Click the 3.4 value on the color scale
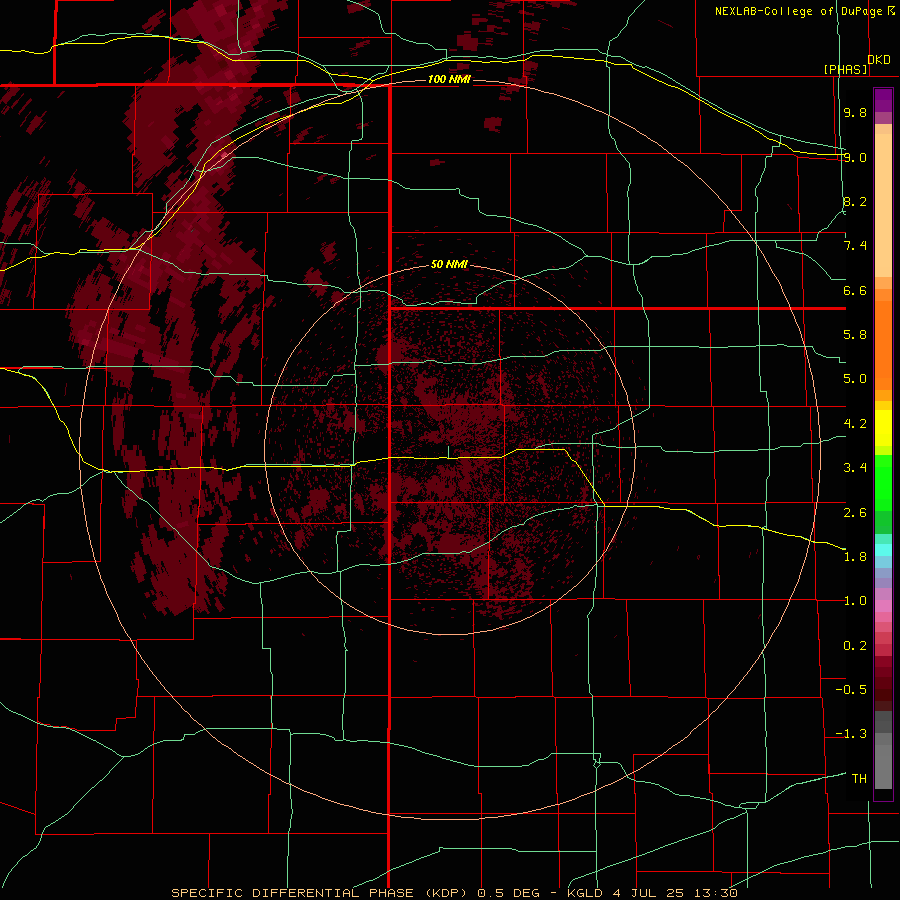 (x=855, y=468)
